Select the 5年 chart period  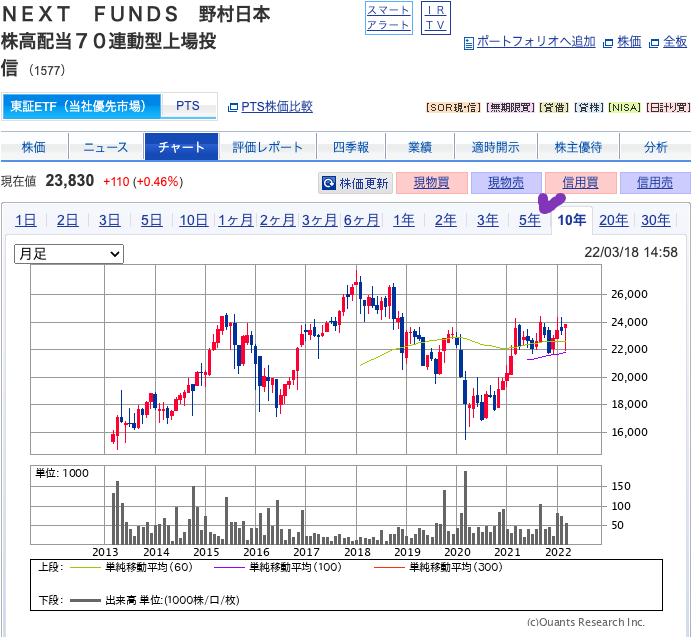530,220
